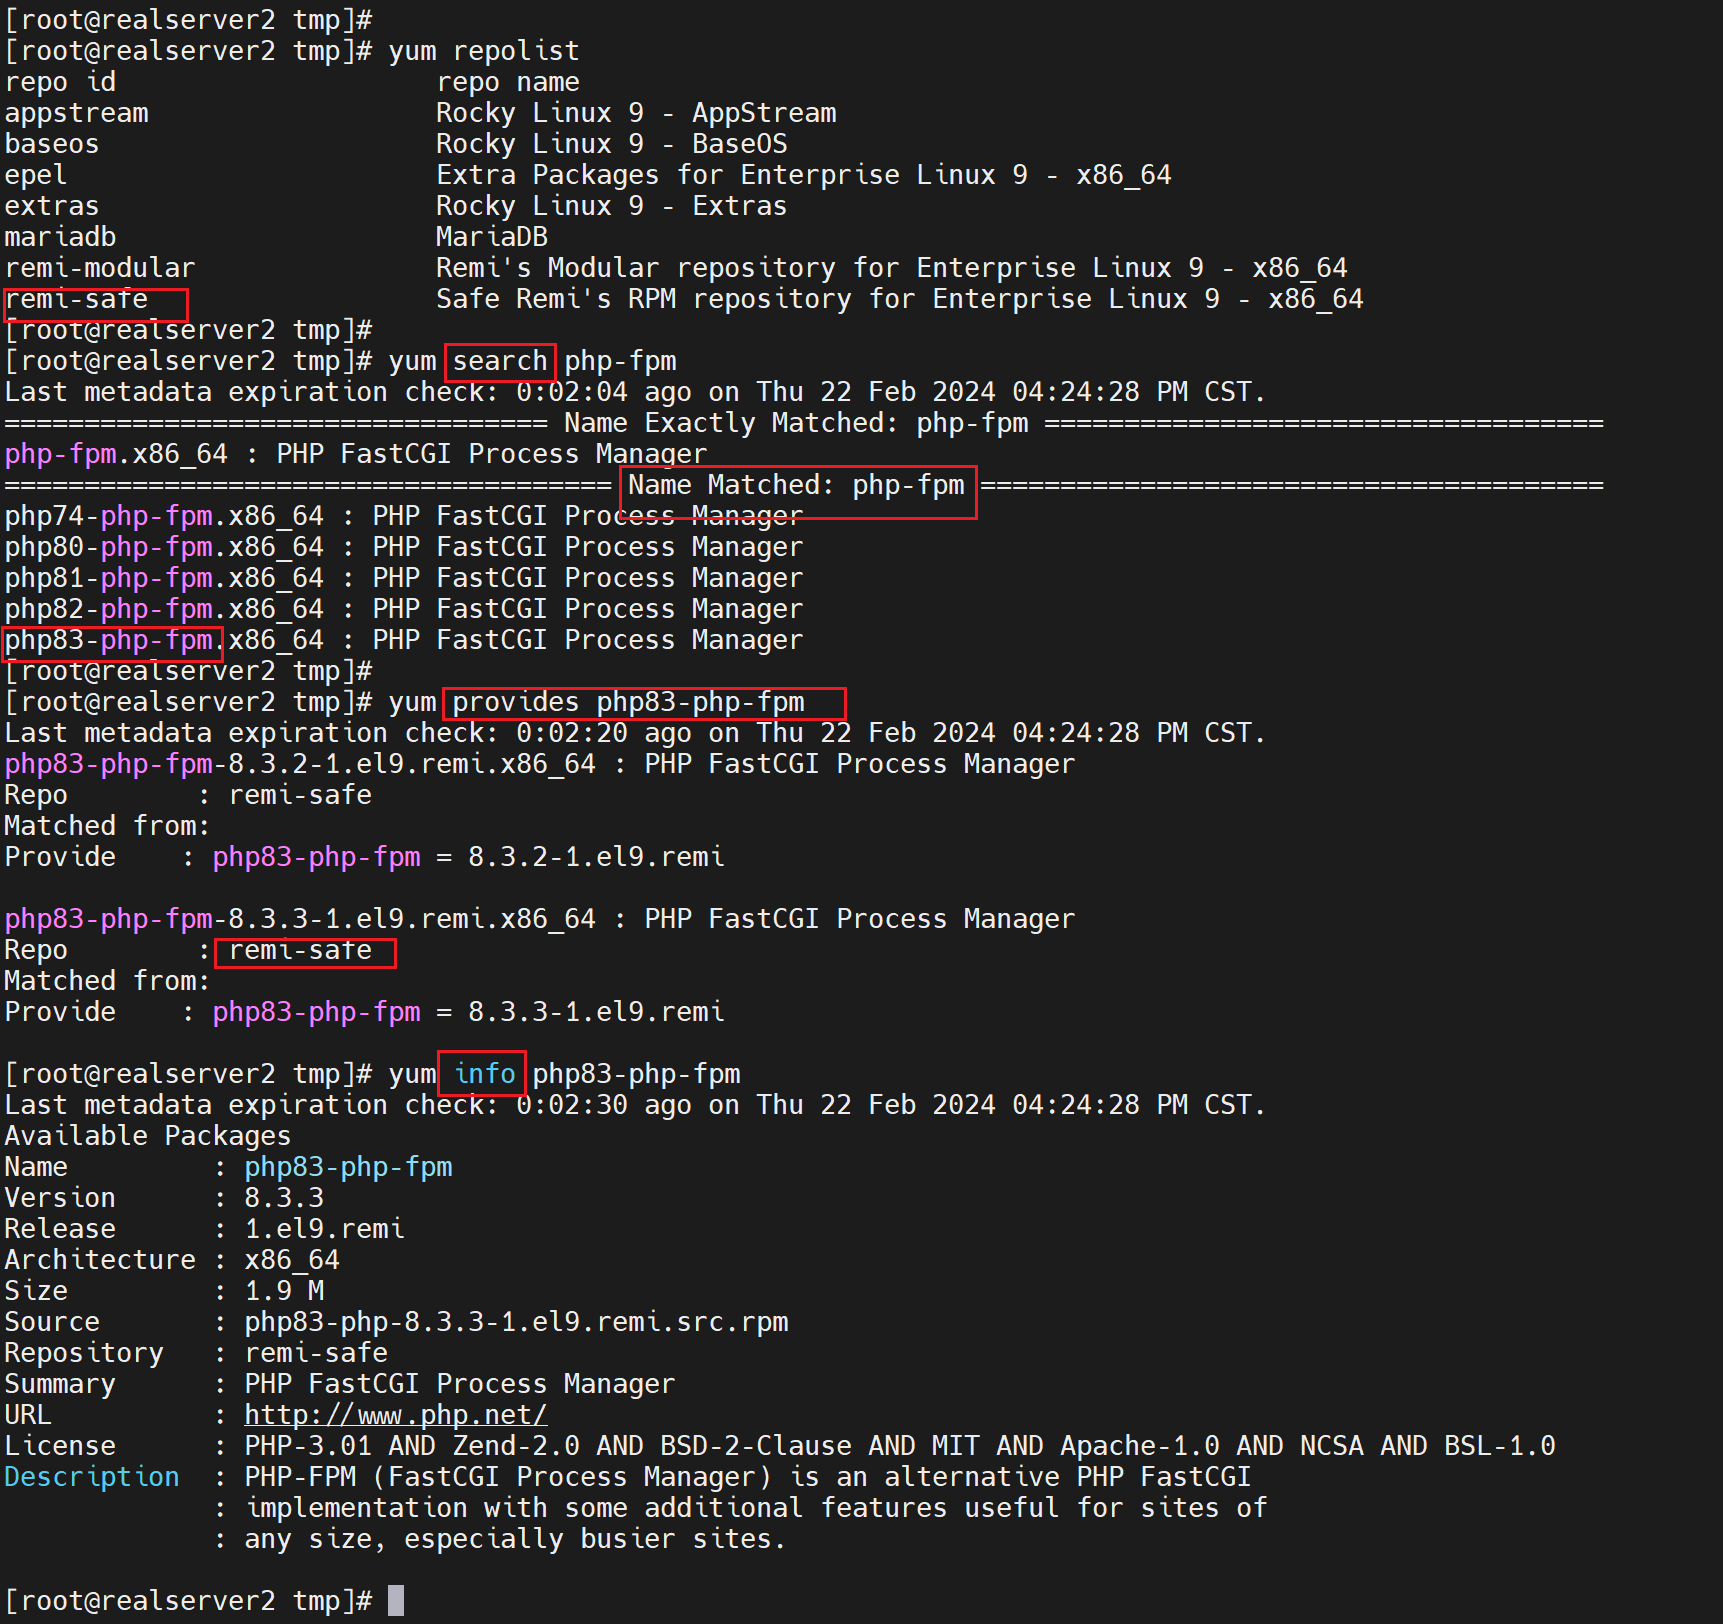This screenshot has width=1723, height=1624.
Task: Click the 'Name Matched: php-fpm' header
Action: [796, 486]
